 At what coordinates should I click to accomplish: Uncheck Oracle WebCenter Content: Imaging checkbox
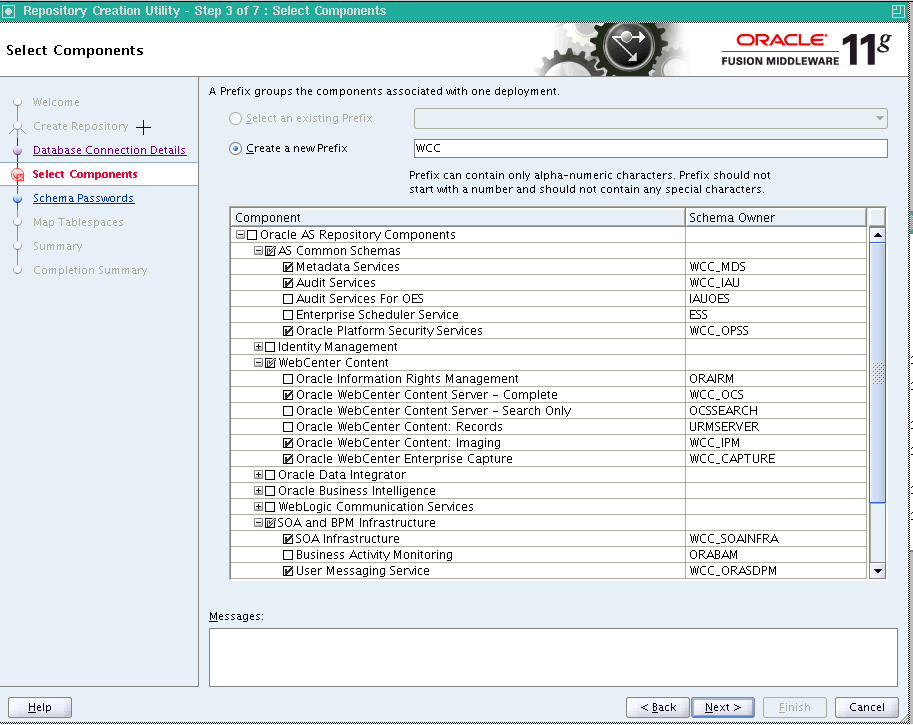coord(288,443)
